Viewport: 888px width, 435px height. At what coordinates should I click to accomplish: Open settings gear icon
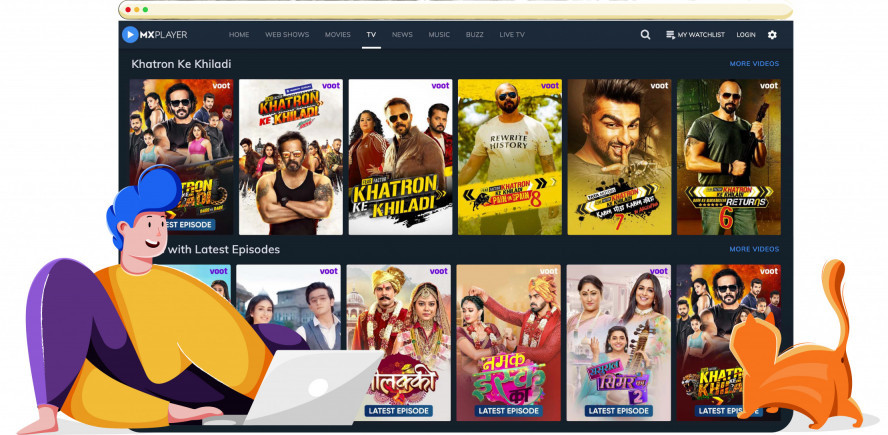[x=772, y=35]
